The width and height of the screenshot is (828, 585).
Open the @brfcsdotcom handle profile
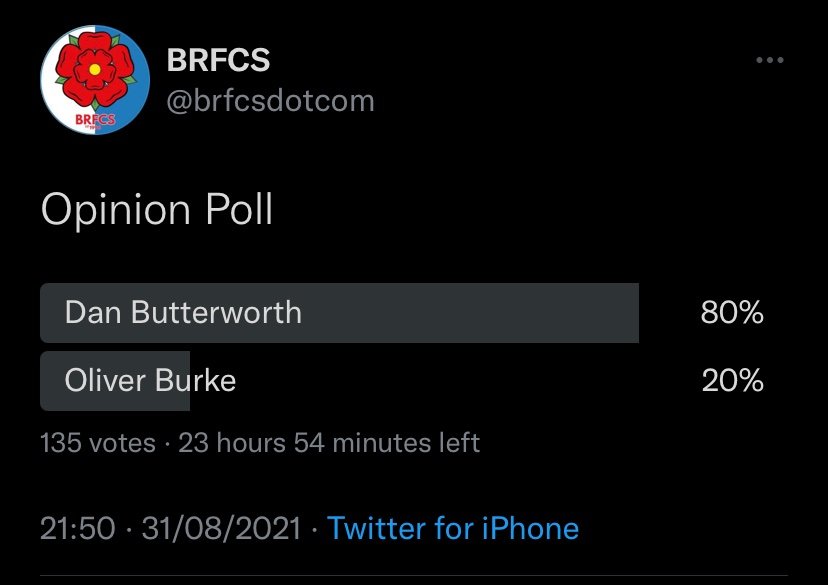(x=270, y=100)
